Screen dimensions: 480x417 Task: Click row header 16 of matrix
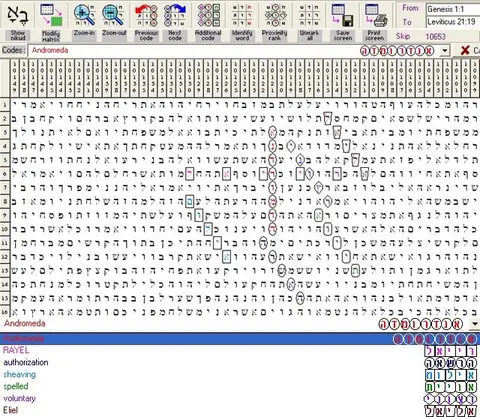point(5,312)
